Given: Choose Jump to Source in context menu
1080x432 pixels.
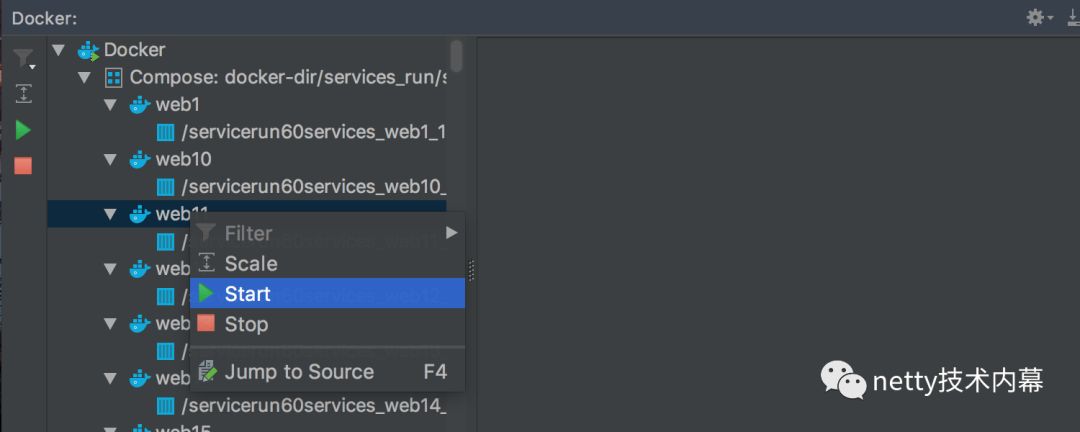Looking at the screenshot, I should click(327, 372).
